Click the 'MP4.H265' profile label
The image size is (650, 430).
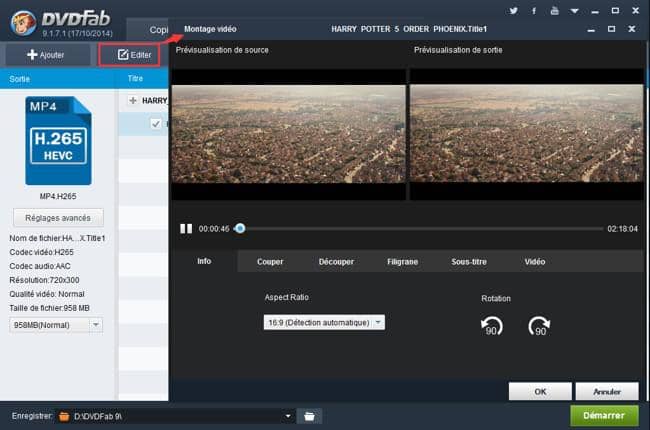pos(58,196)
